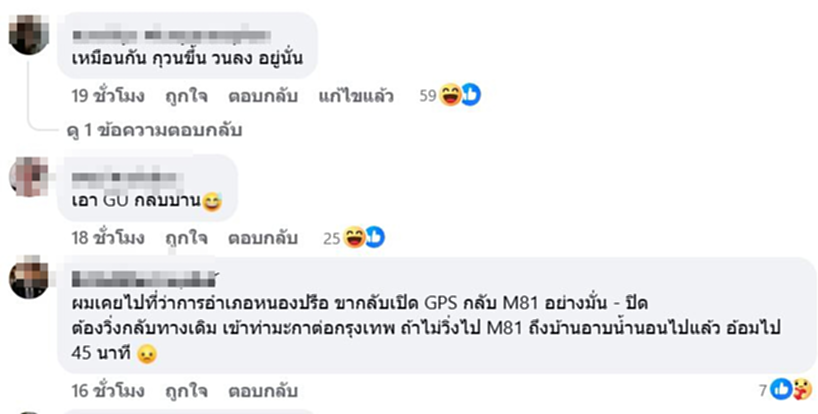The image size is (818, 414).
Task: Open edit history "แก้ไขแล้ว" on the first comment
Action: (x=355, y=96)
